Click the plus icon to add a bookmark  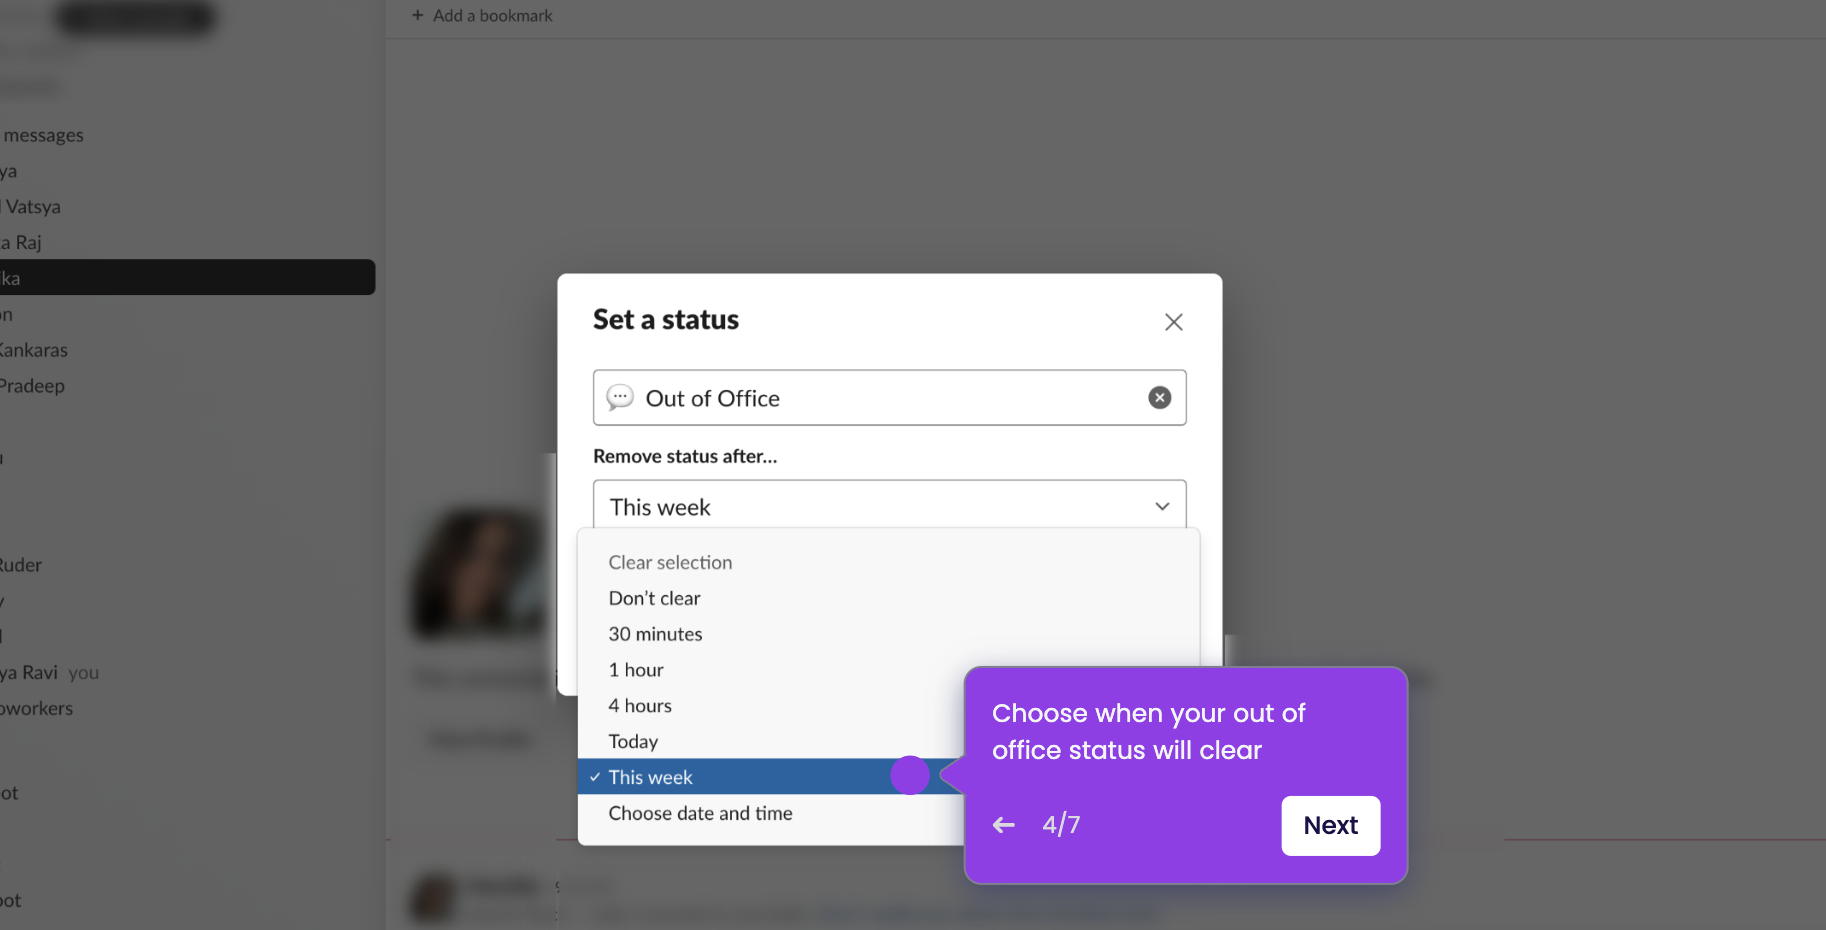[416, 15]
